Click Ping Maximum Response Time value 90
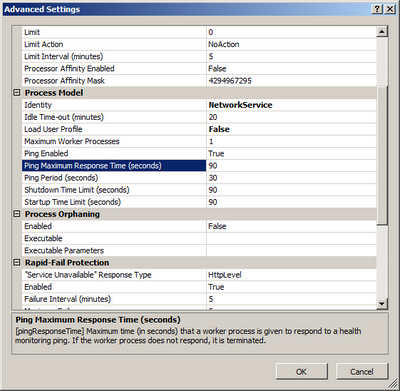This screenshot has height=391, width=400. (x=291, y=166)
